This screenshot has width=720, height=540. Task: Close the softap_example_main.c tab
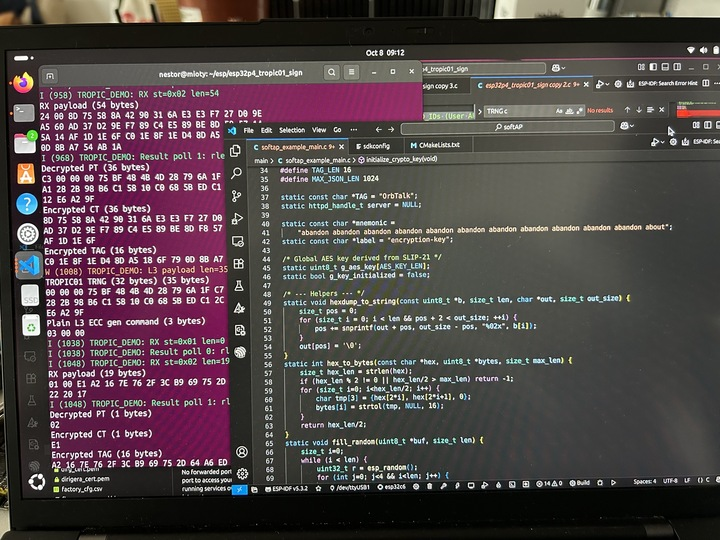pos(342,147)
